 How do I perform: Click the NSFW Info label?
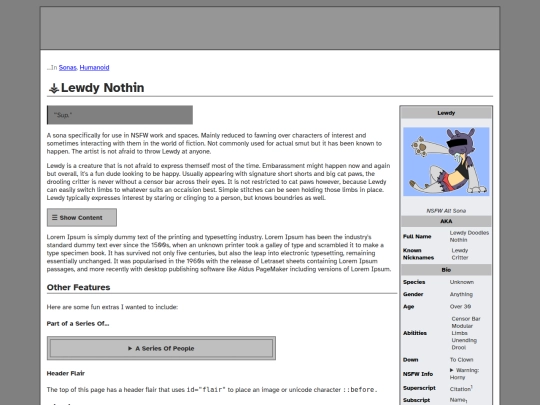click(x=418, y=374)
